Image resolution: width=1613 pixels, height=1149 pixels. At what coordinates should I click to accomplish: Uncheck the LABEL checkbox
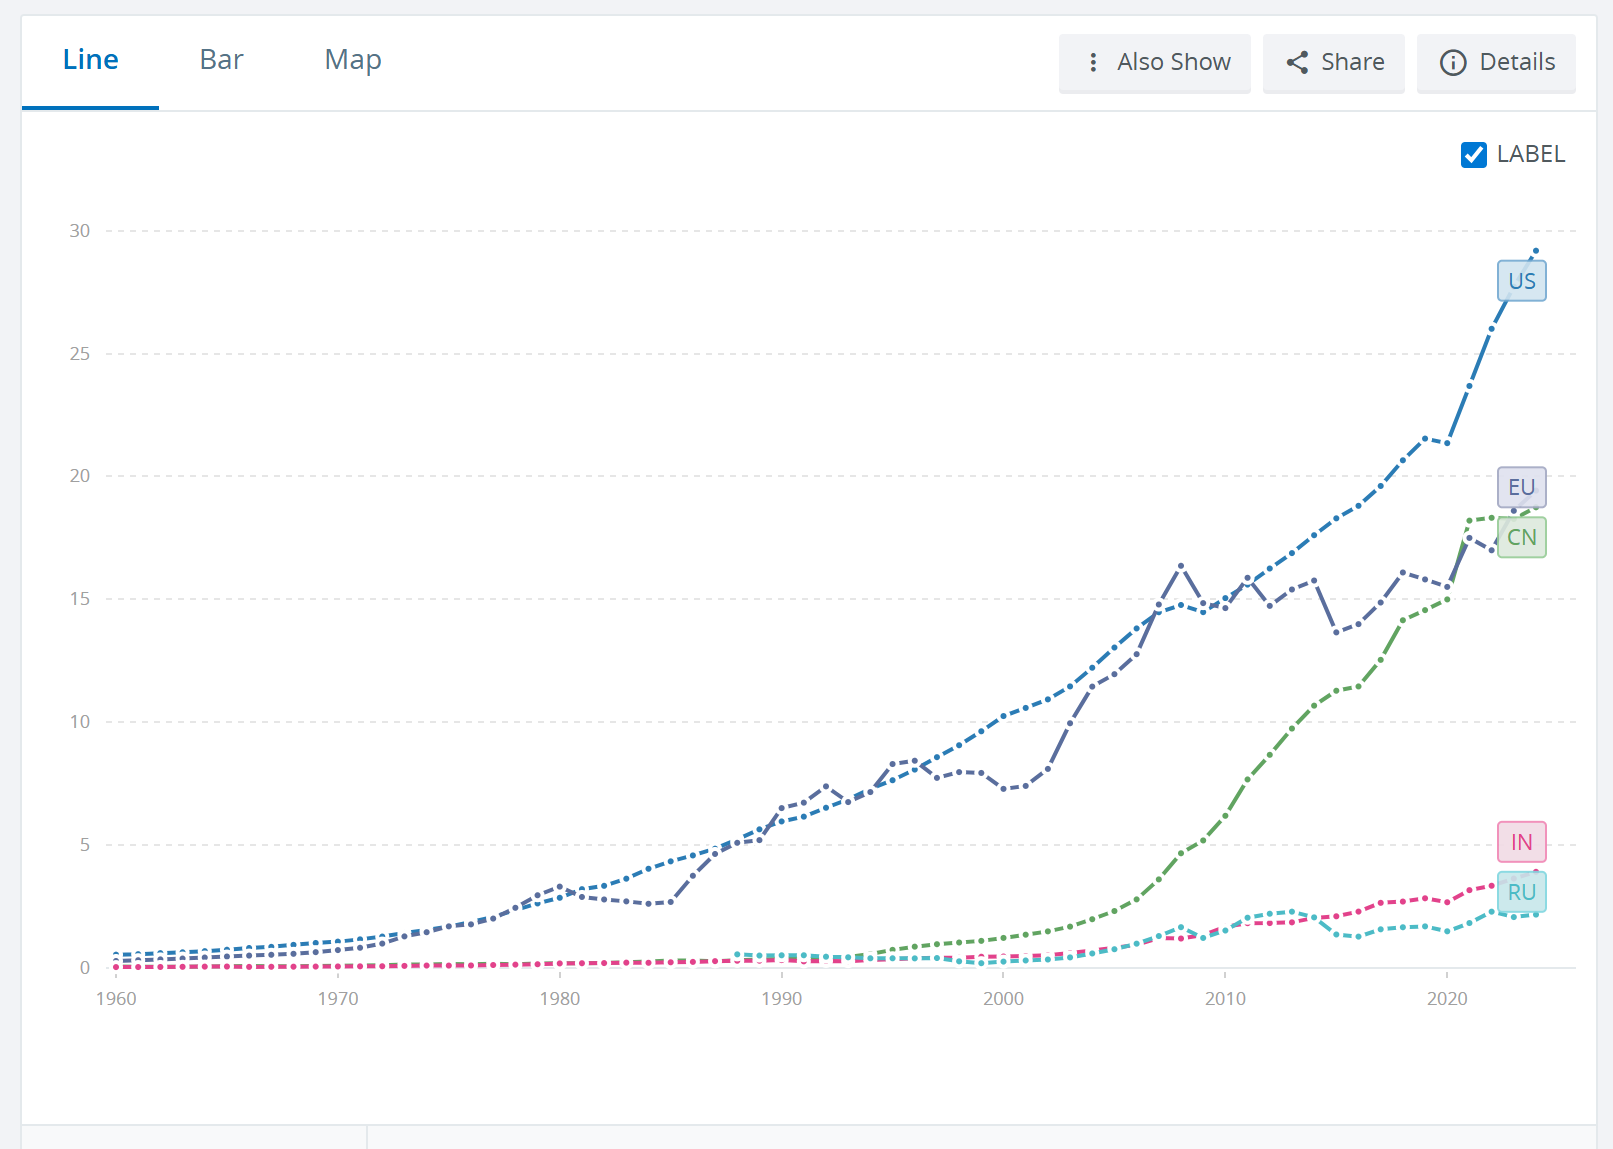1473,155
